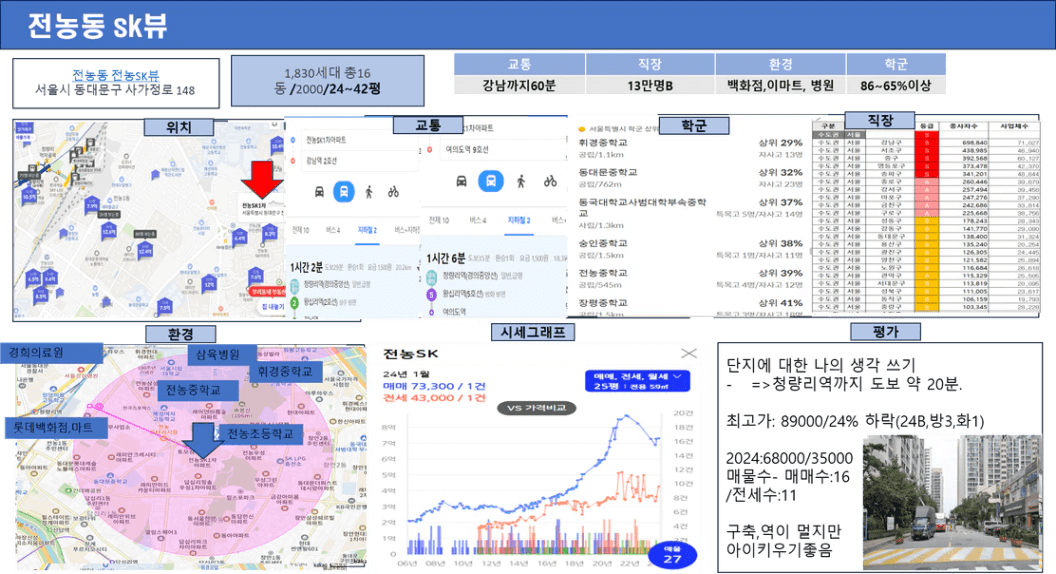
Task: Click the 경희의료원 map label
Action: [x=52, y=352]
